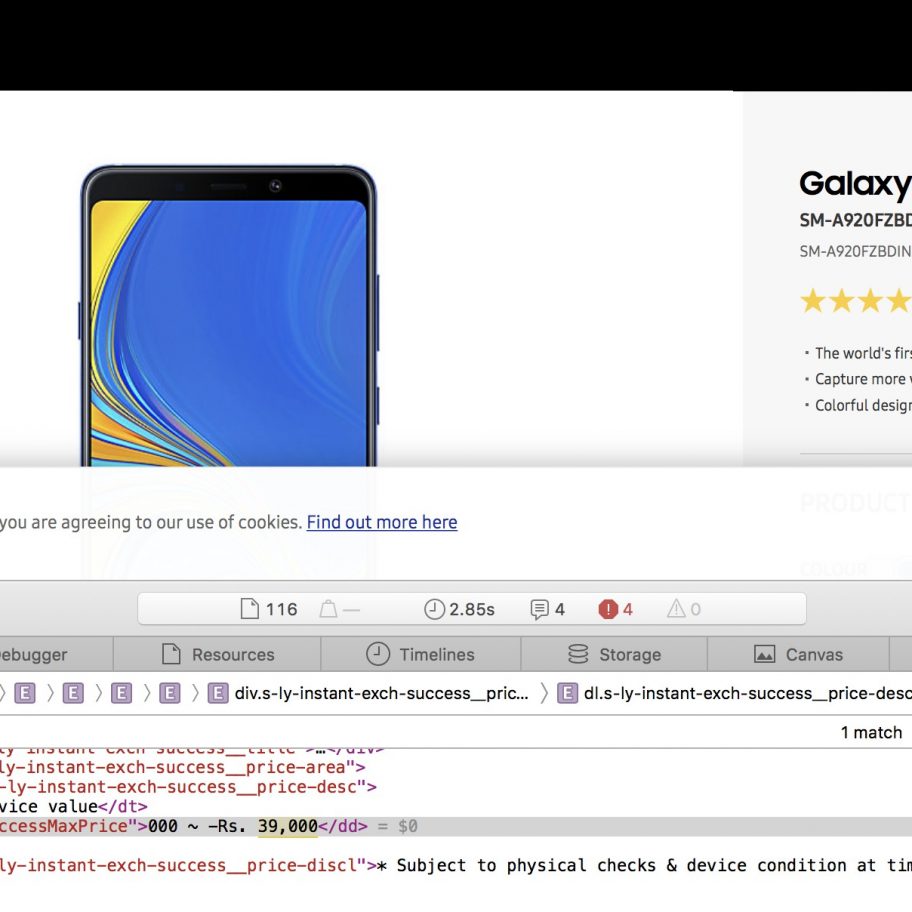Click the resource count document icon

click(250, 609)
